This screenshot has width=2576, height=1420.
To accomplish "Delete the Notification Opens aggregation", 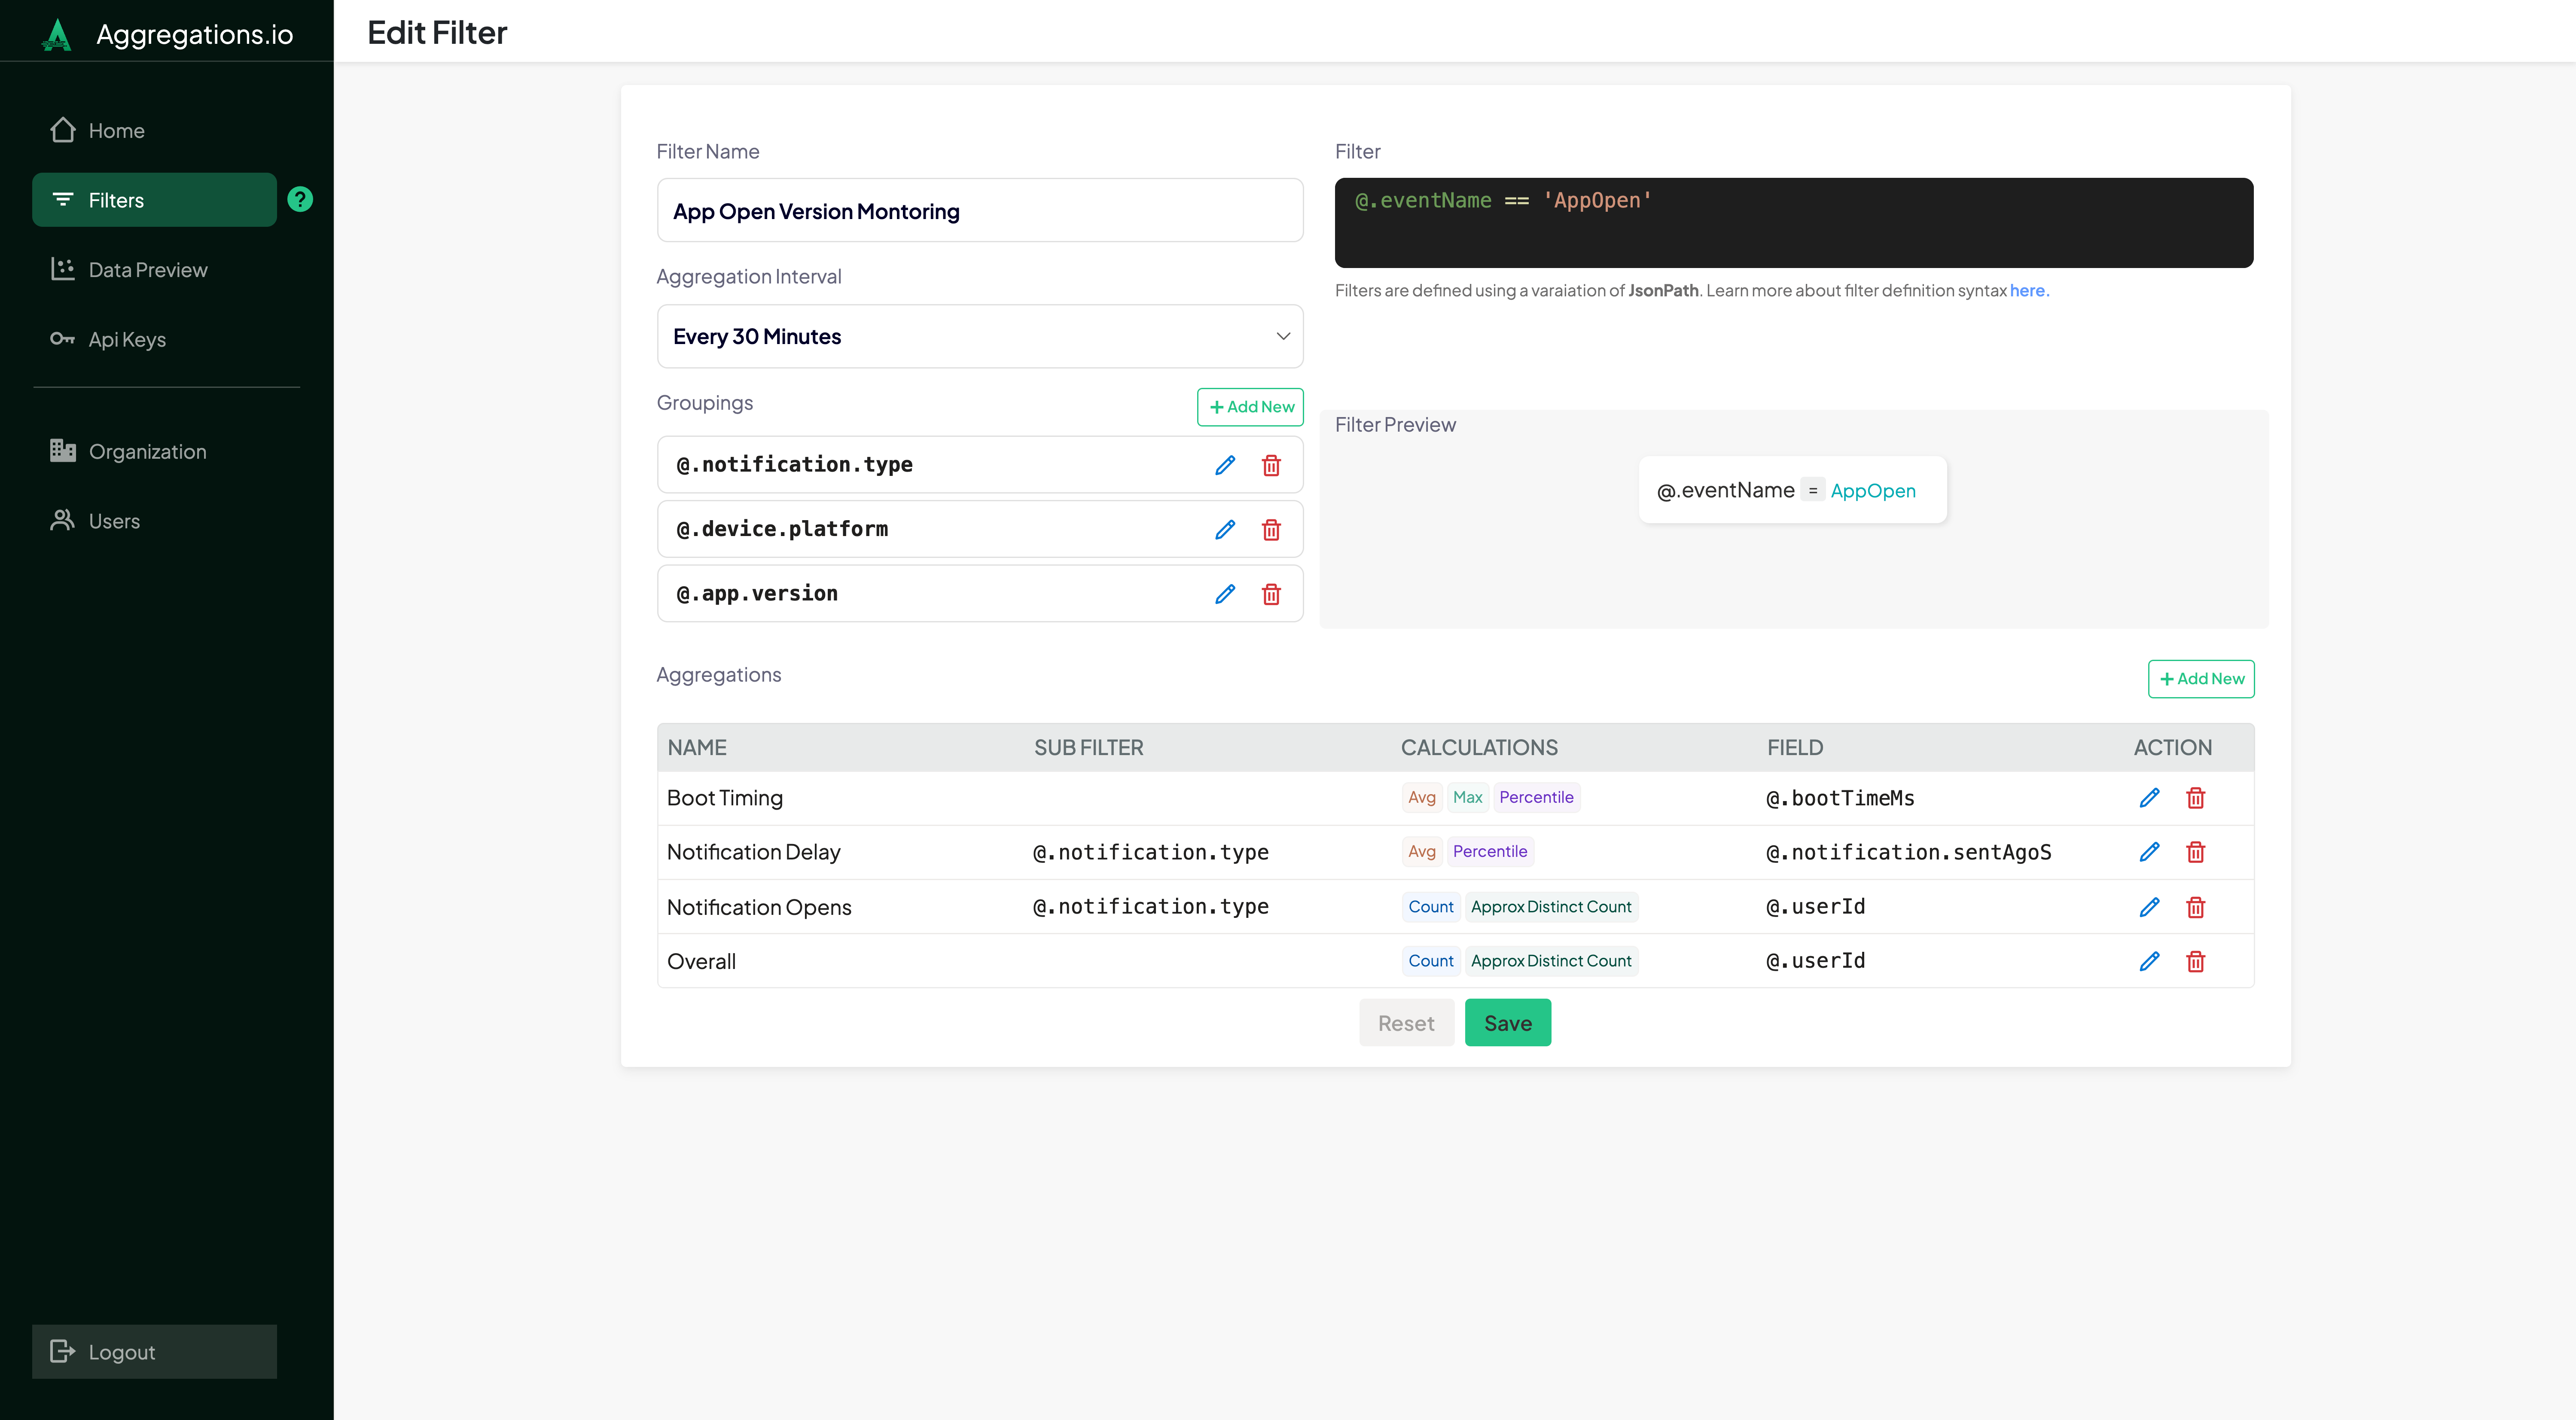I will (x=2195, y=907).
